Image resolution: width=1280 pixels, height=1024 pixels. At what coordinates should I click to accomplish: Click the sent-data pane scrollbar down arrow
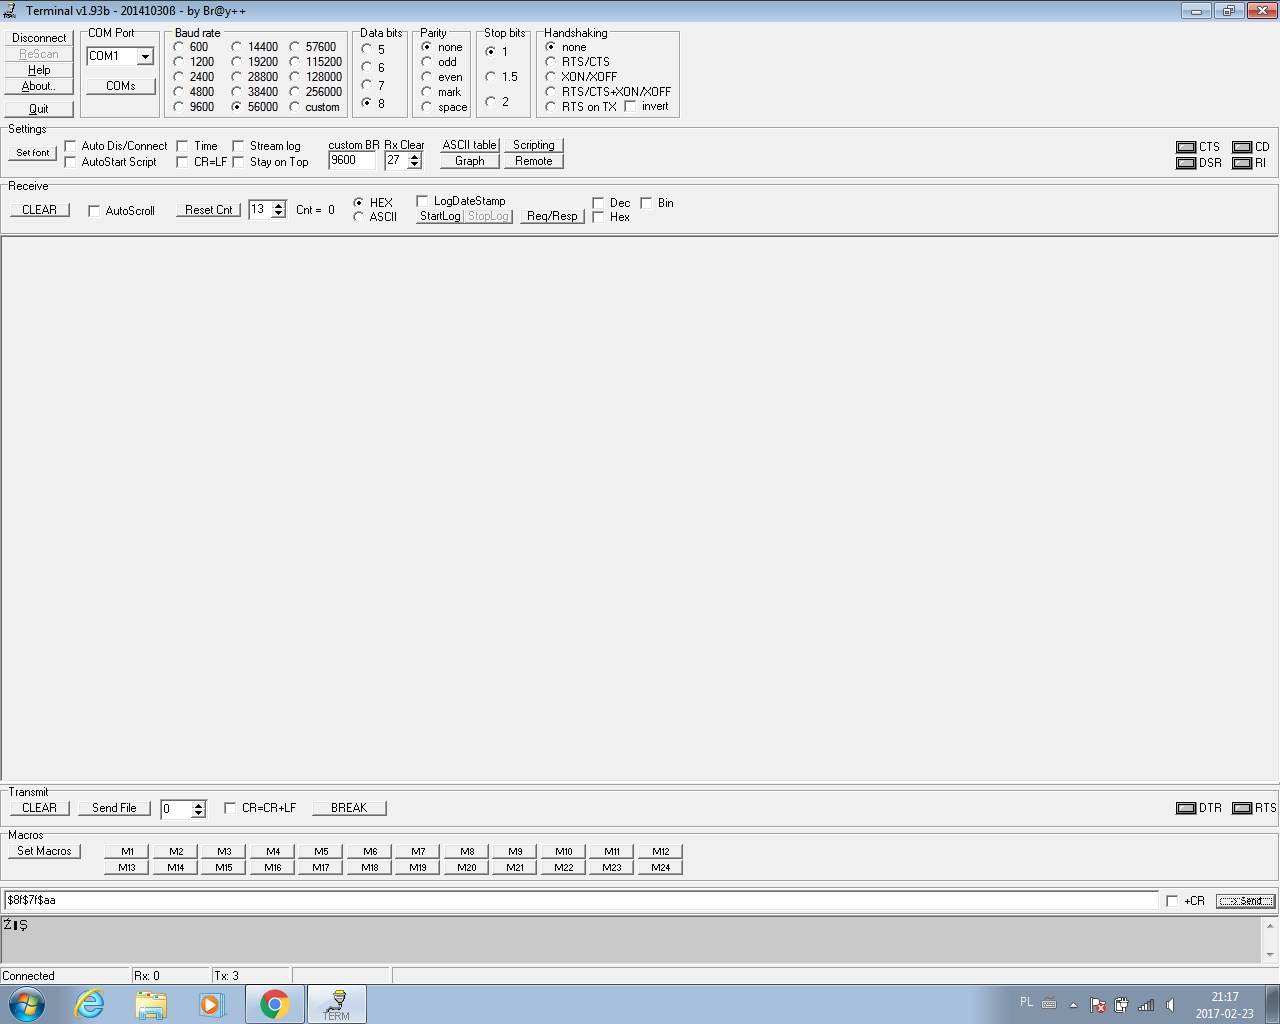point(1270,954)
